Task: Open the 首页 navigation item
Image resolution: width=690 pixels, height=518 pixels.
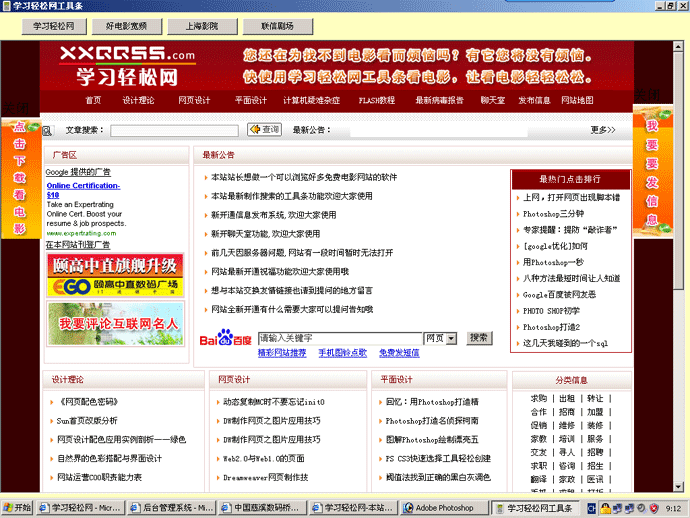Action: click(x=93, y=100)
